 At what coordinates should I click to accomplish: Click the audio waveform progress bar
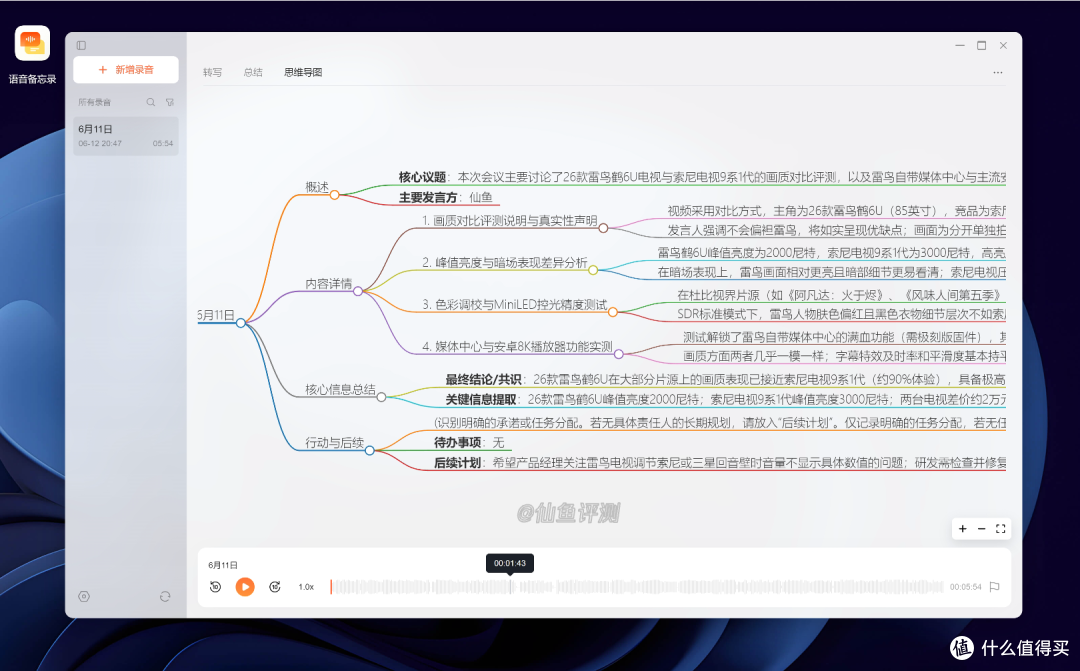coord(636,587)
